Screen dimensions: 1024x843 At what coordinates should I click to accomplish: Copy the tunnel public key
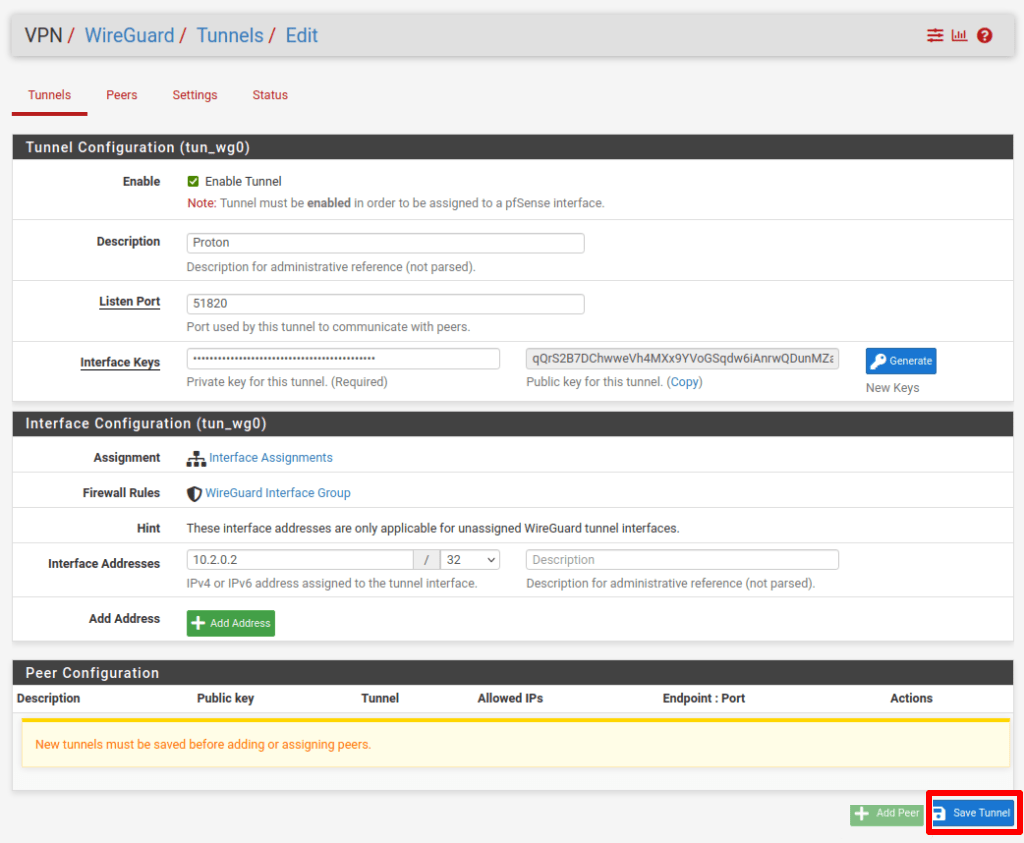684,382
